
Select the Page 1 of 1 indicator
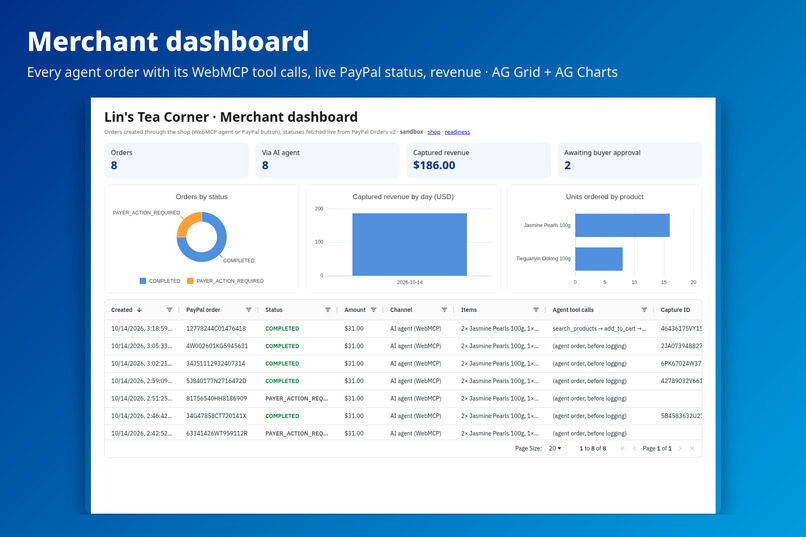[657, 449]
